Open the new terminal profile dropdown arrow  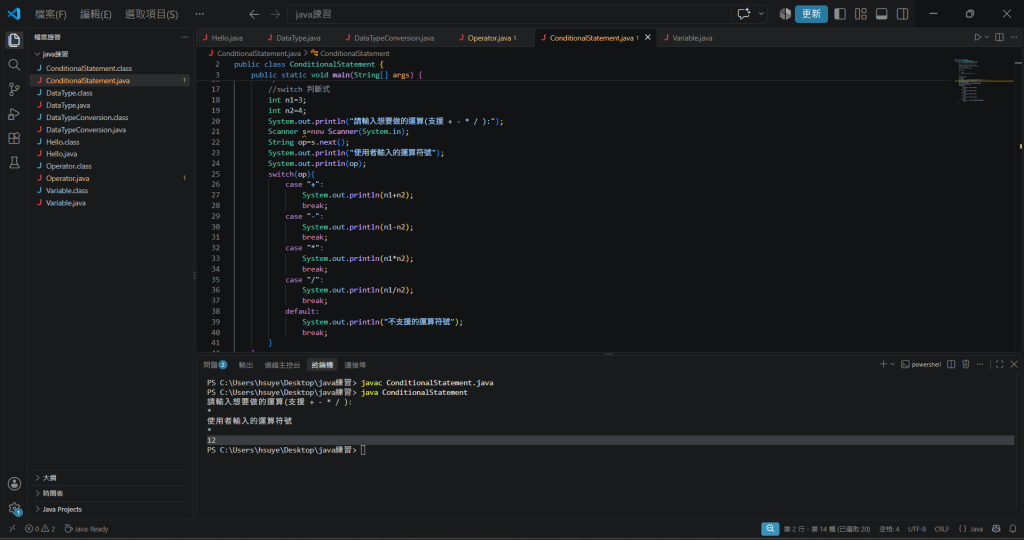[x=892, y=364]
